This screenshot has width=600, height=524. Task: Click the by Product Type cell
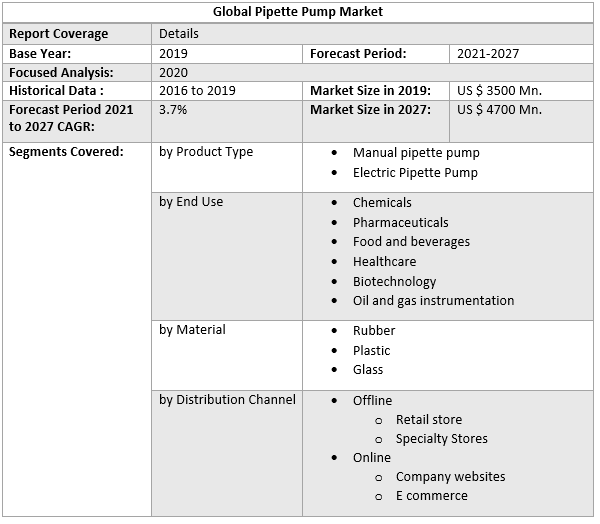[206, 152]
